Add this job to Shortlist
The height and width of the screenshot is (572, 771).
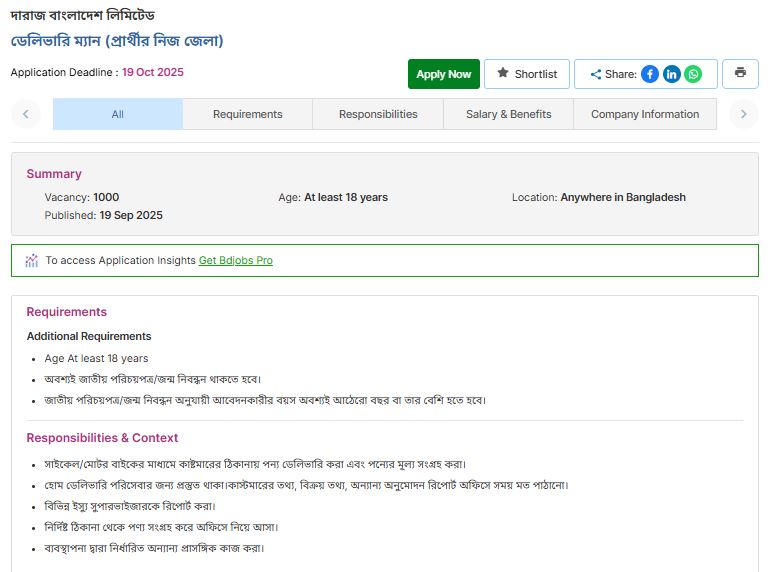click(x=527, y=74)
